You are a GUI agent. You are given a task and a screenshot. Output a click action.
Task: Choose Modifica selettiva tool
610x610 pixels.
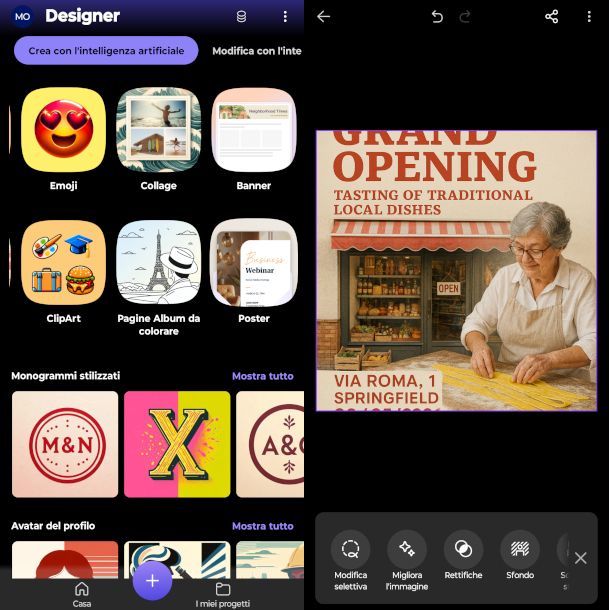351,560
